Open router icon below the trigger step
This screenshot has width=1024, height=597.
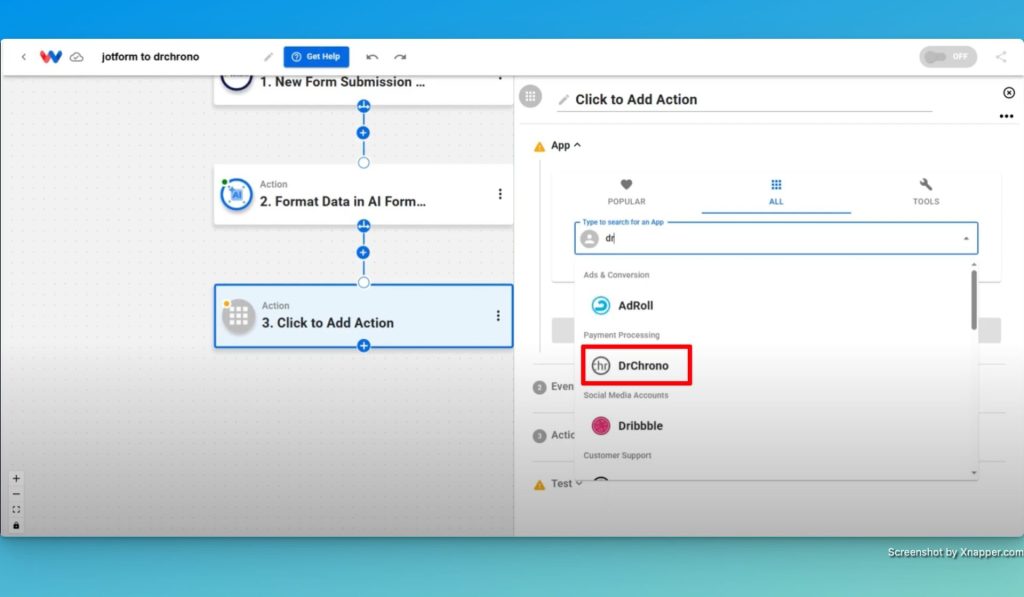click(364, 106)
